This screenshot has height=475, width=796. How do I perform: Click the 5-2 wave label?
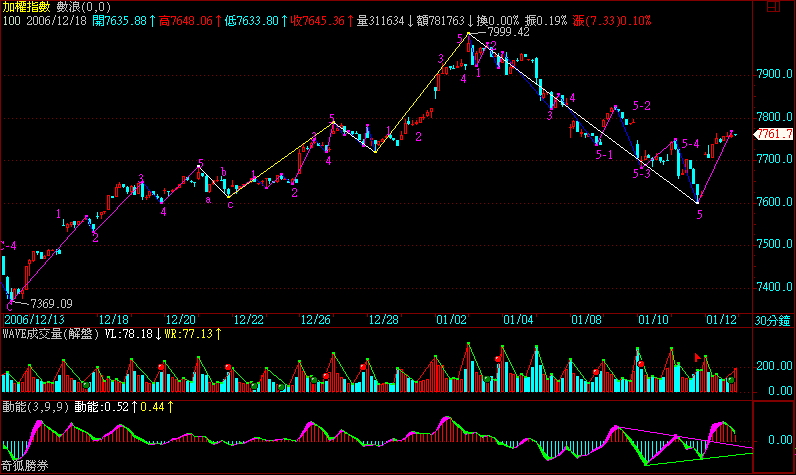click(641, 106)
